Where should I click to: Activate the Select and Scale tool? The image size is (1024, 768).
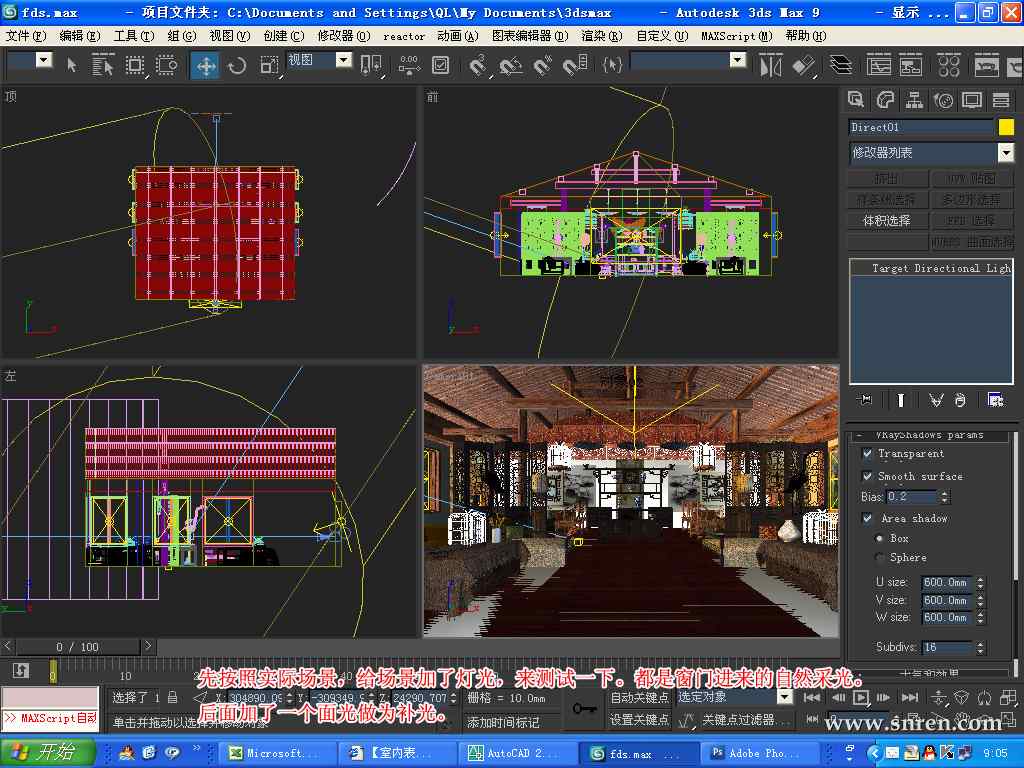268,65
